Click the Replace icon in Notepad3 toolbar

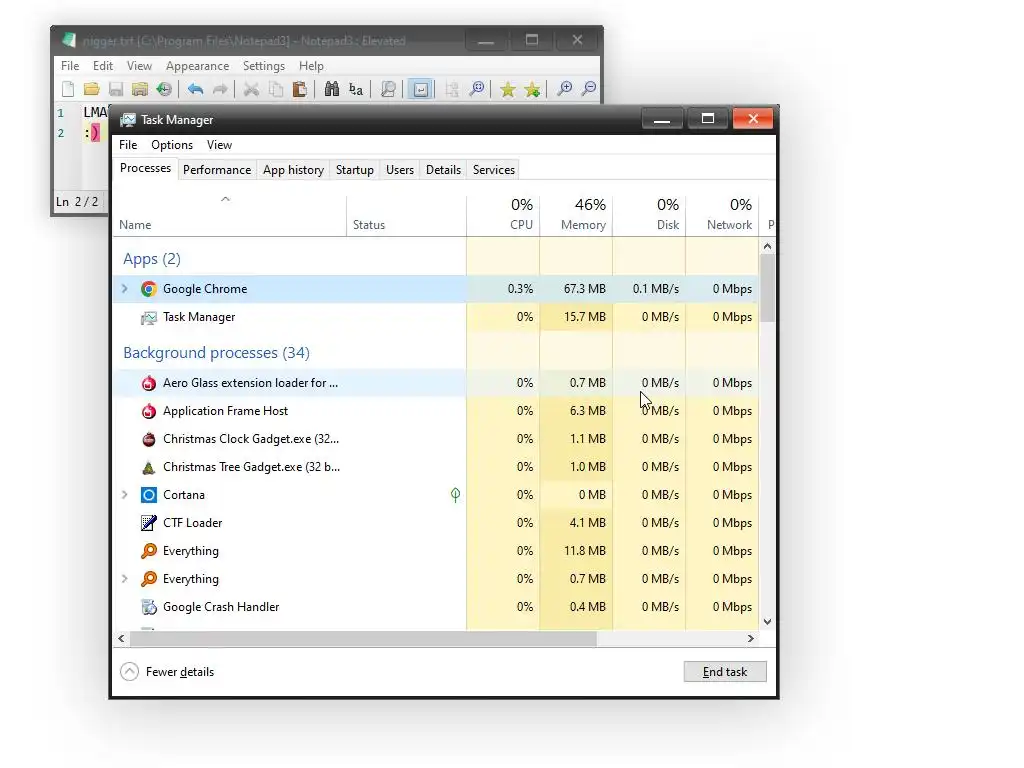[x=356, y=89]
